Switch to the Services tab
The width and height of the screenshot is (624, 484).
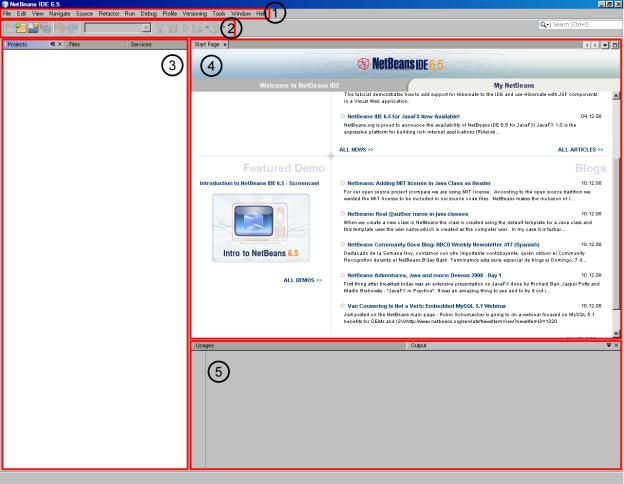point(141,45)
